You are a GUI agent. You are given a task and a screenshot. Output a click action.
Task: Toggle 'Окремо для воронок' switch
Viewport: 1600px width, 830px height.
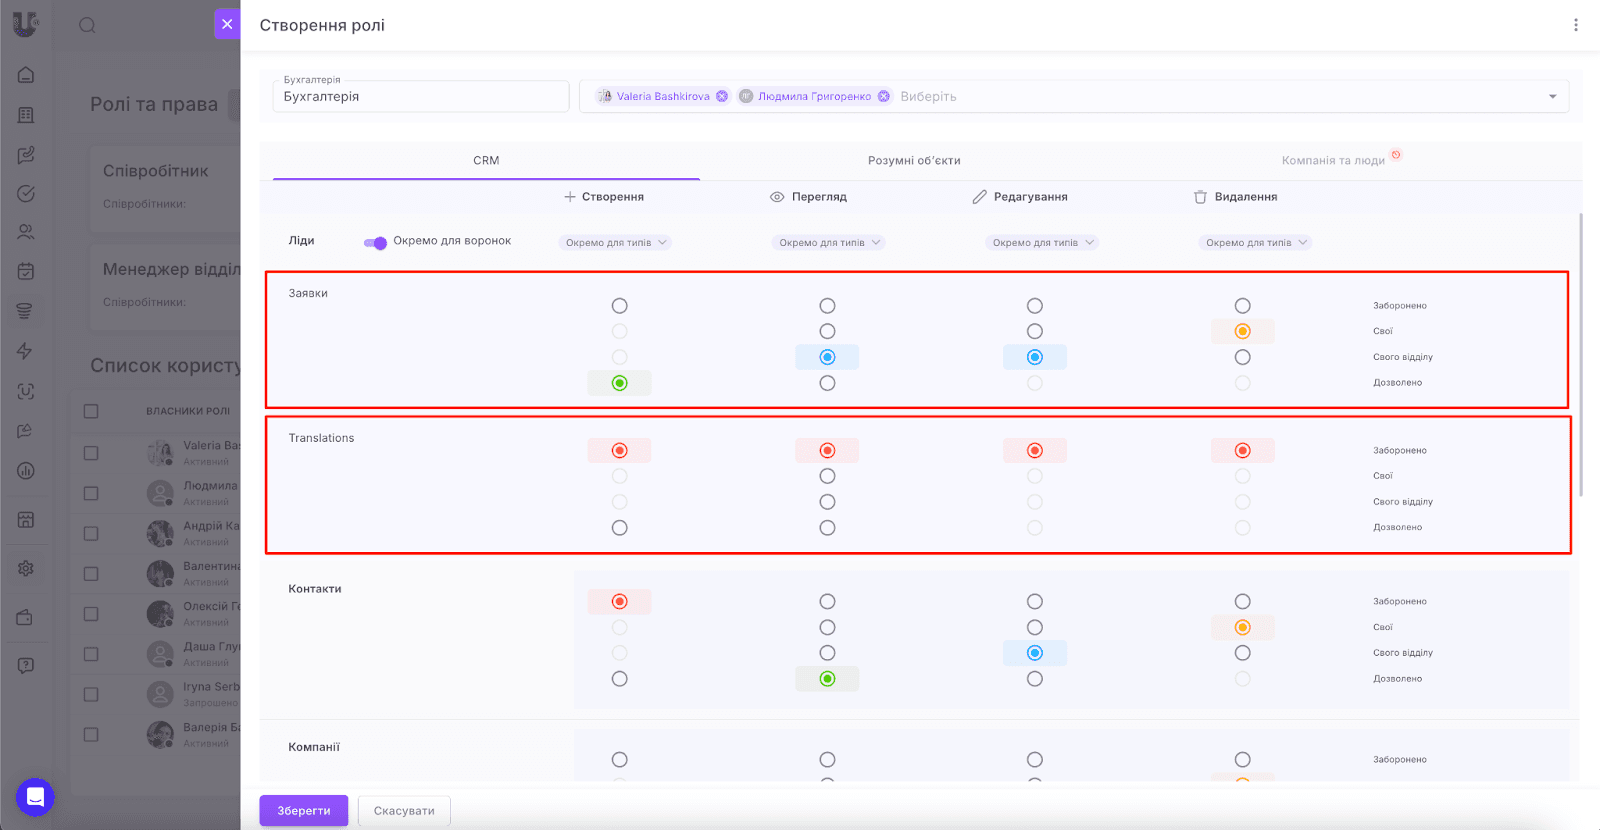click(x=375, y=242)
